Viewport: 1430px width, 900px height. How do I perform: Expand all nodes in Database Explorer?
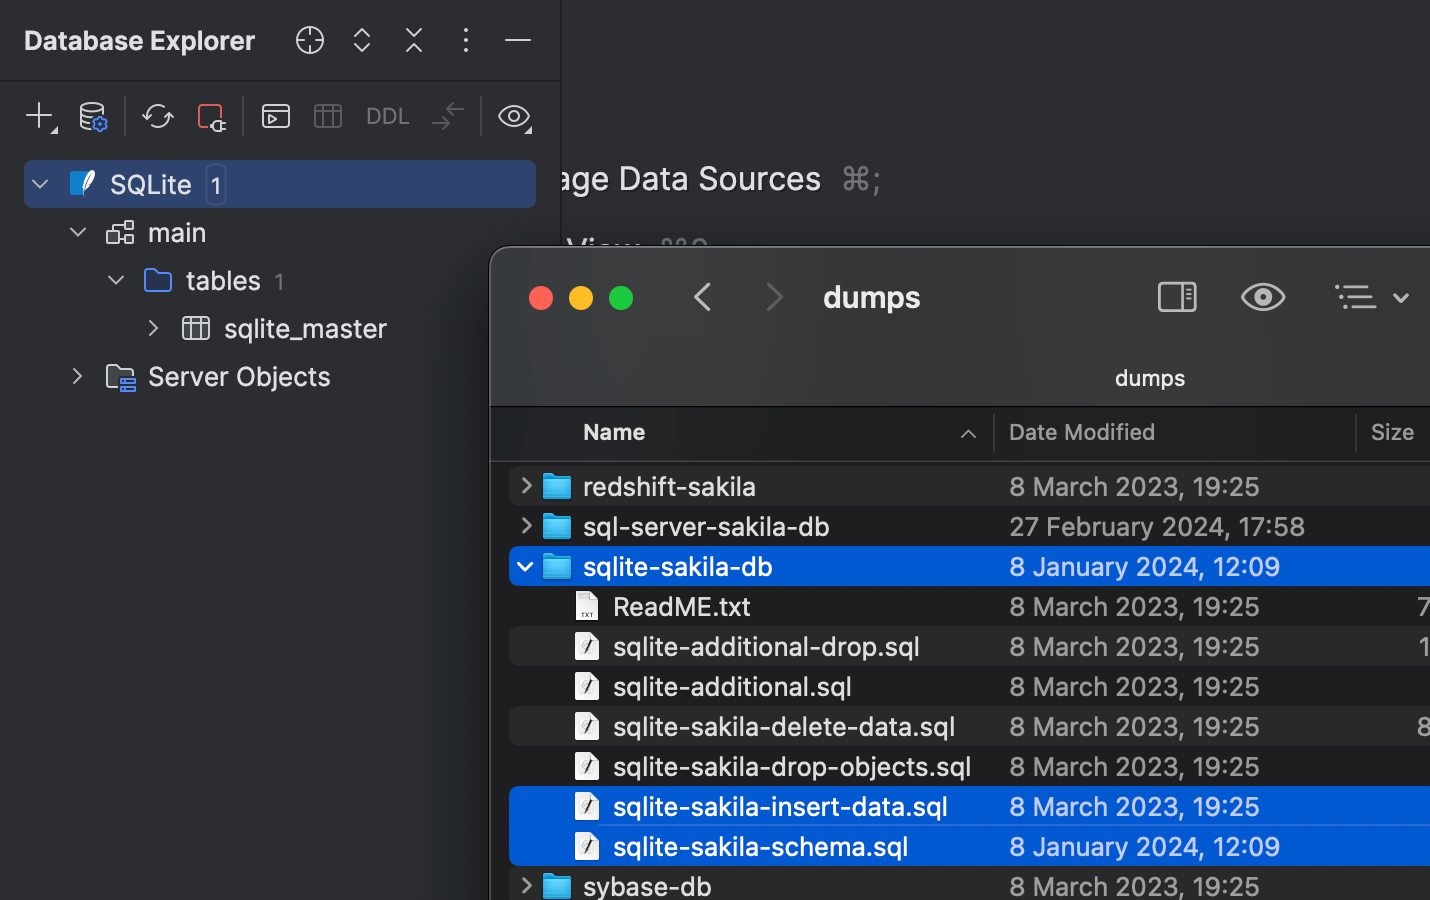361,40
